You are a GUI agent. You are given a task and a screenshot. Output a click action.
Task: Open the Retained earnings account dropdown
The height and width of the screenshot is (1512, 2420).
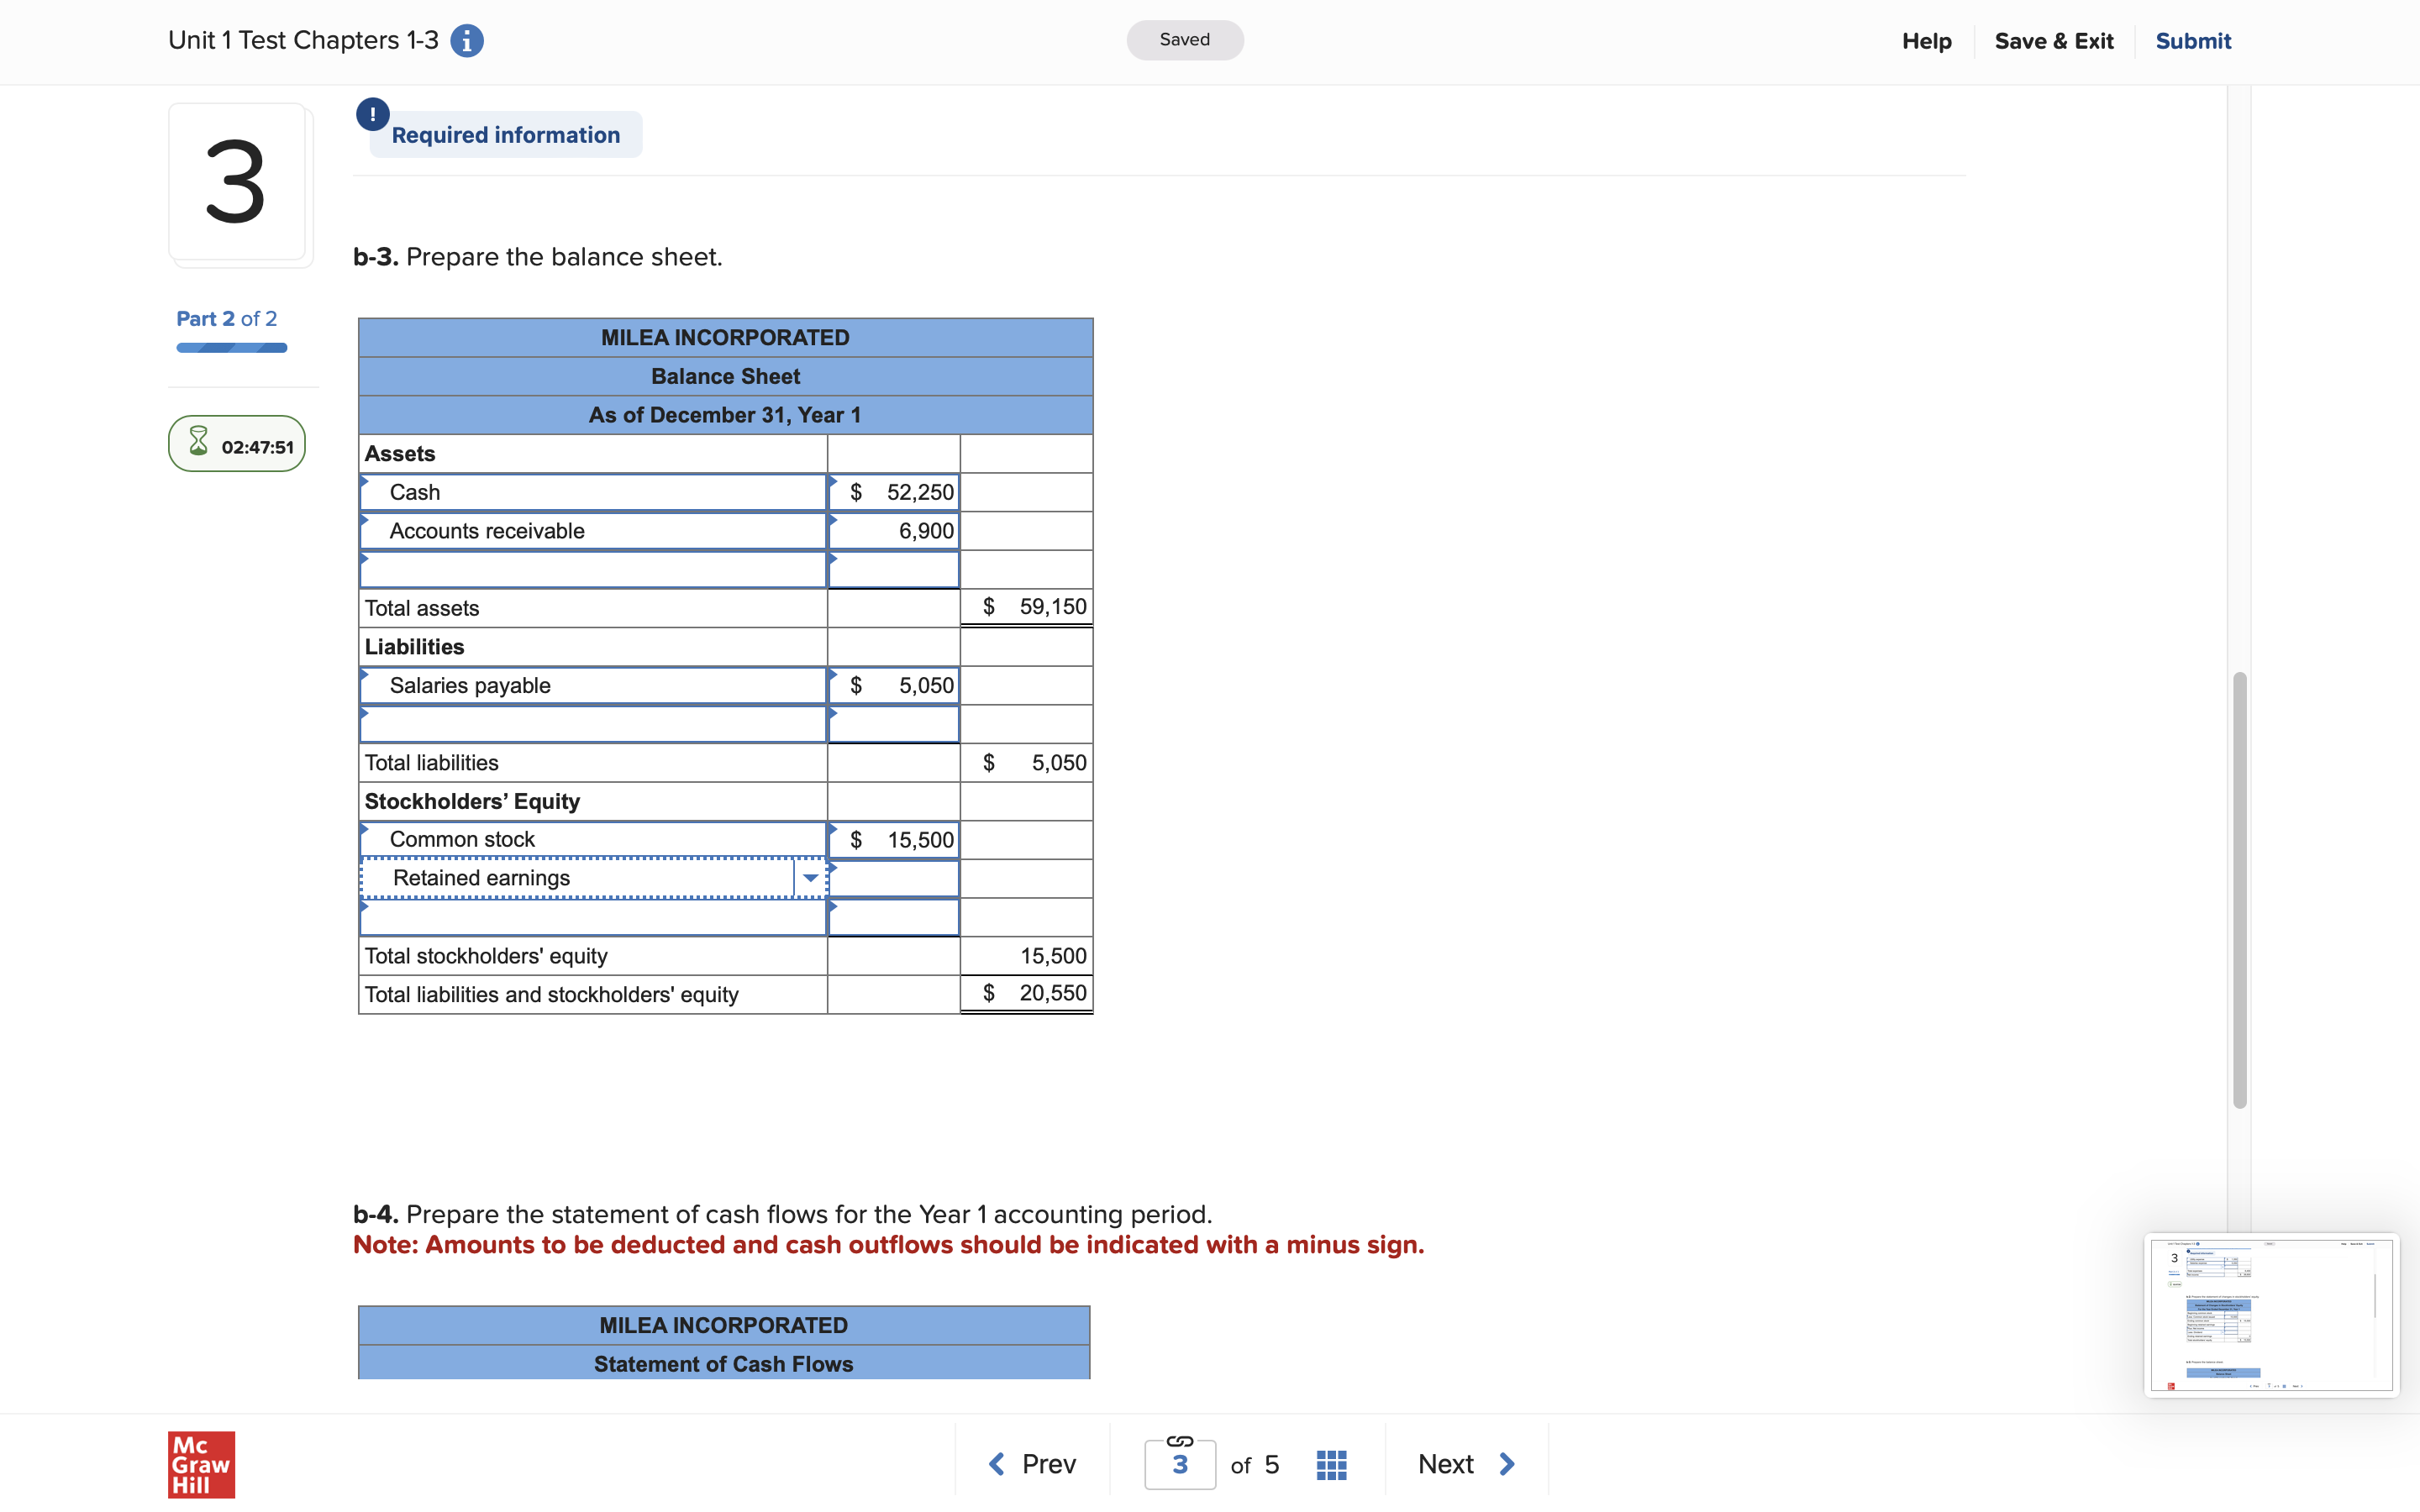pos(810,877)
